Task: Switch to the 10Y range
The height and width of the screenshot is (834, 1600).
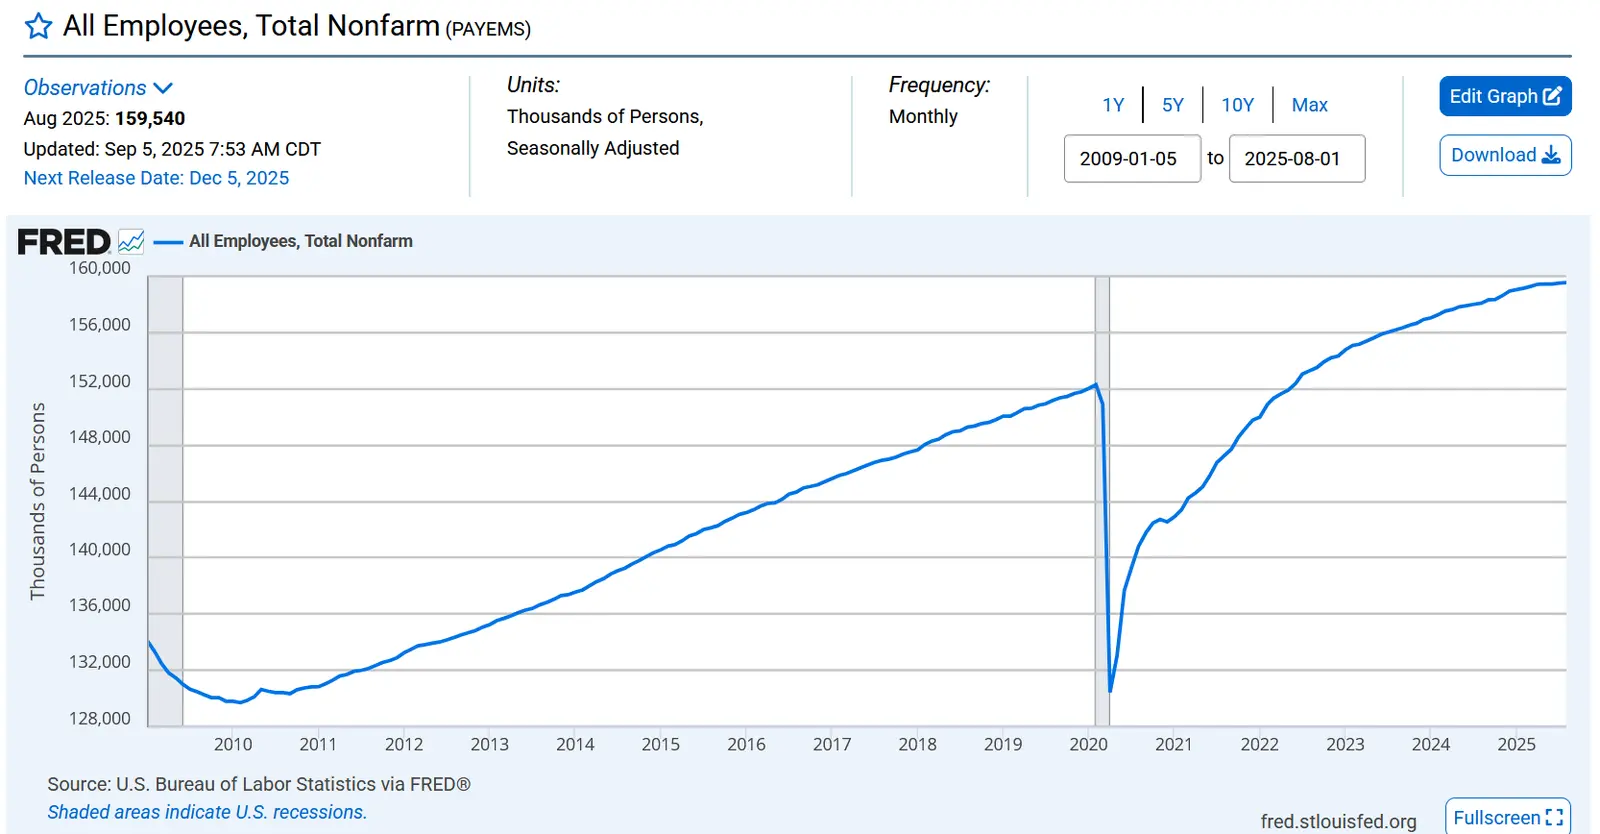Action: coord(1237,105)
